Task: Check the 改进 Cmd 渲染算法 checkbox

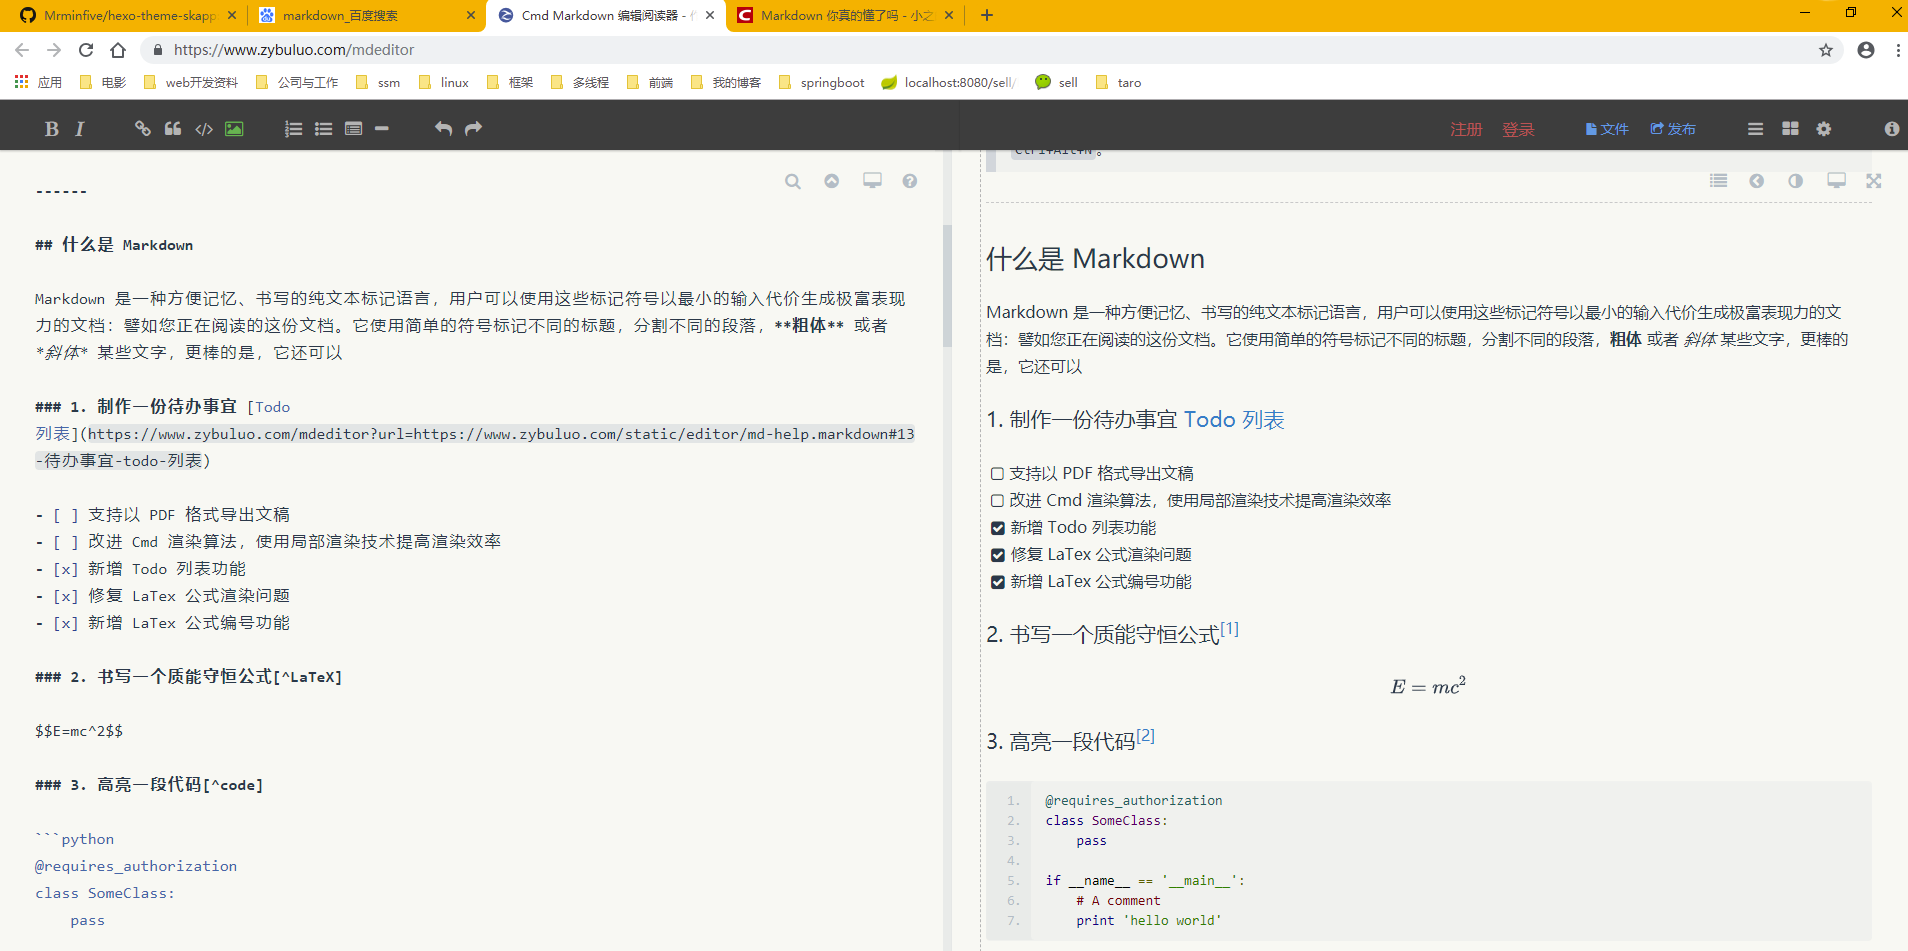Action: (997, 501)
